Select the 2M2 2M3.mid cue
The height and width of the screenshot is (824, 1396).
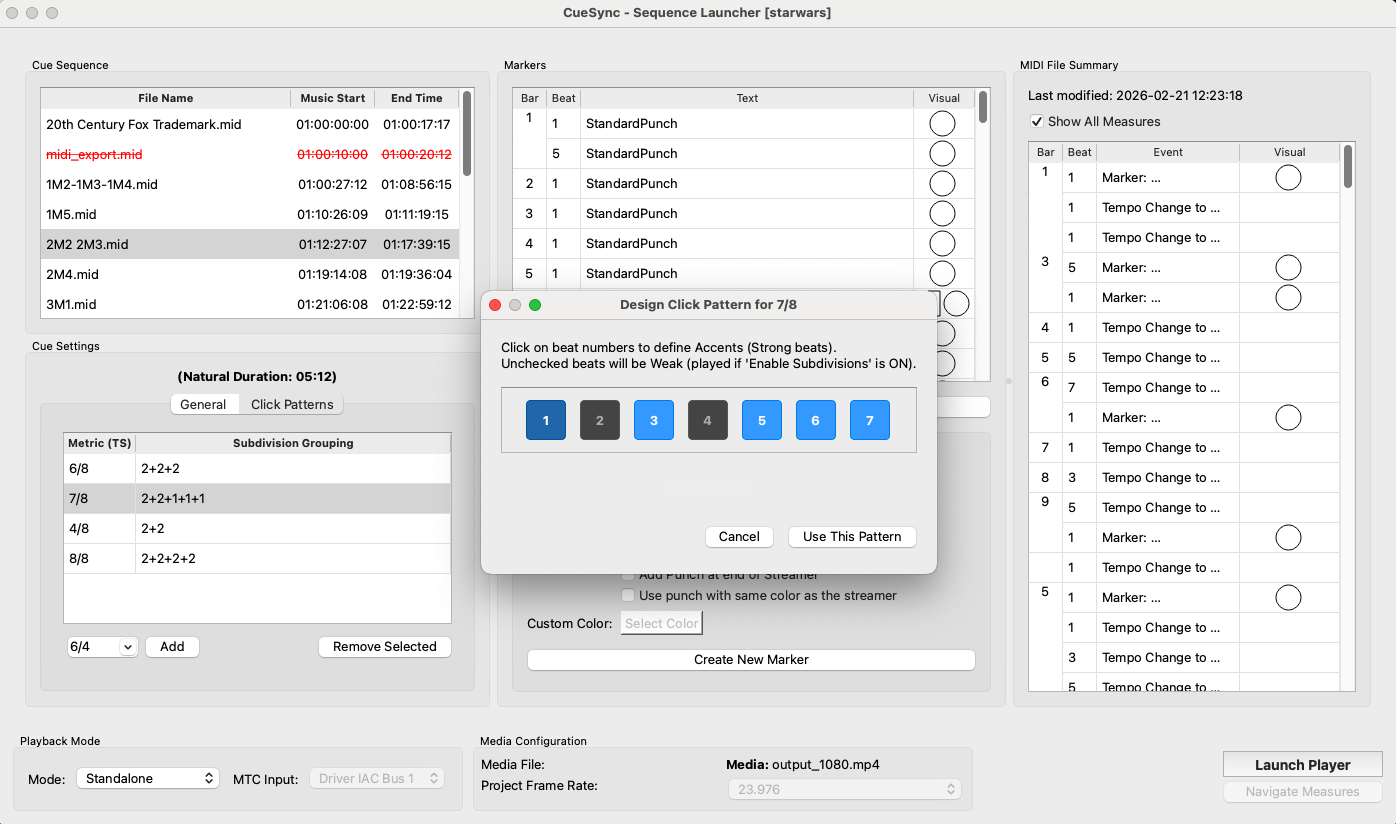(x=249, y=244)
